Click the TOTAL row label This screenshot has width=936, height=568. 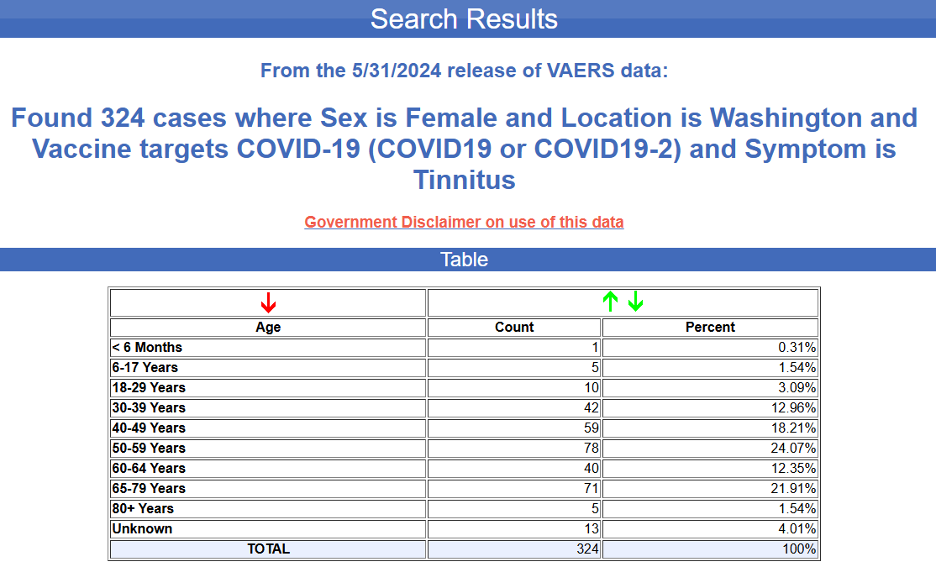[268, 549]
